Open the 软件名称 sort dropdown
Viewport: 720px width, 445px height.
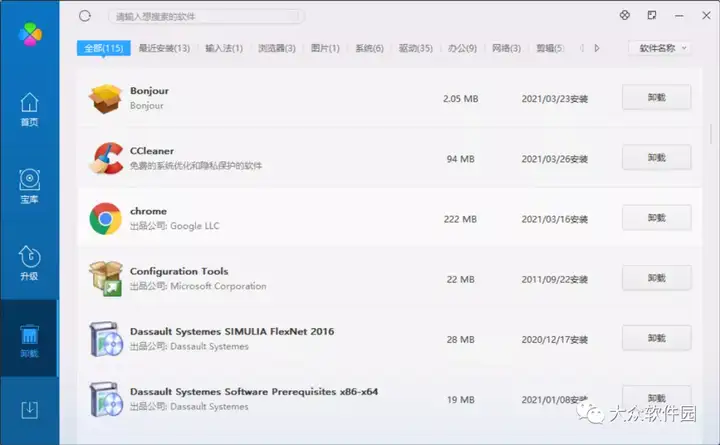tap(660, 48)
